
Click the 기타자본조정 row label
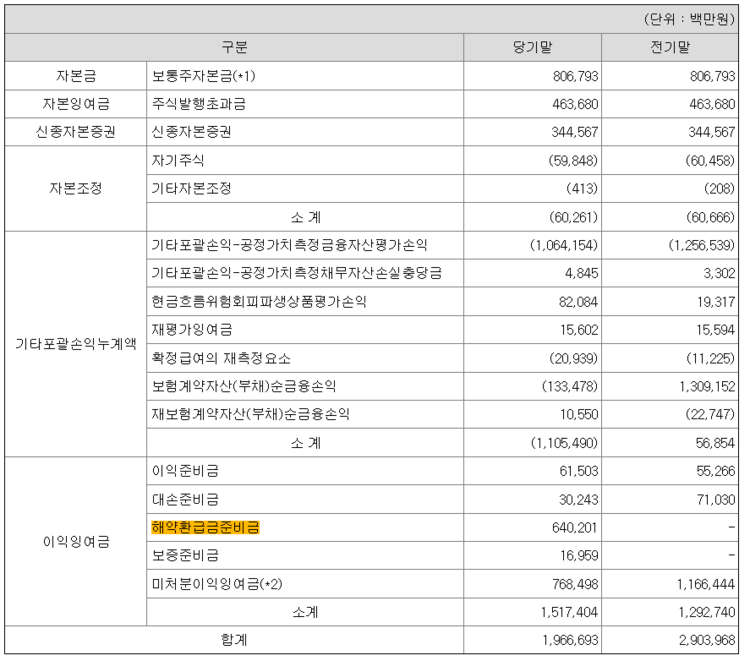coord(191,188)
